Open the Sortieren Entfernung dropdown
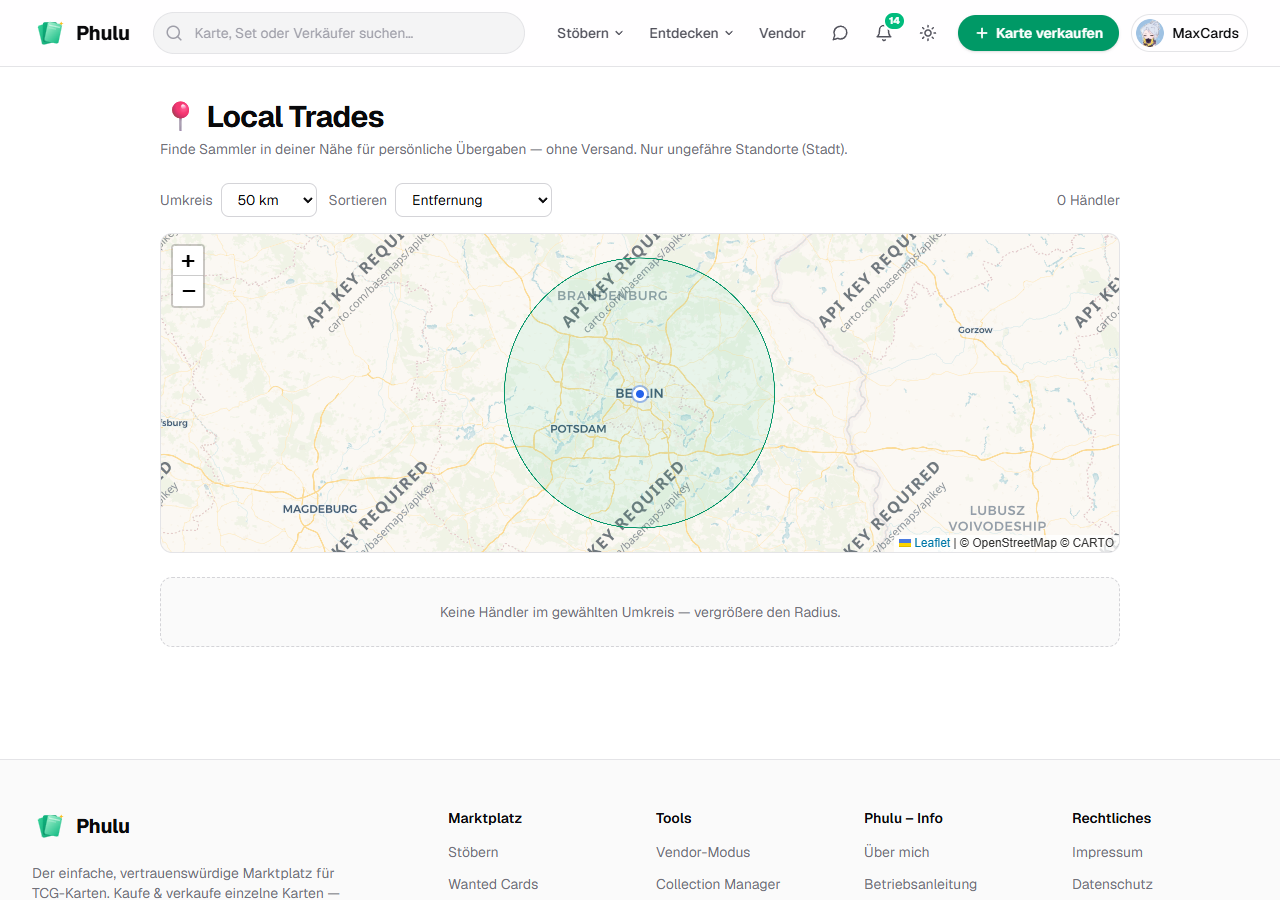Image resolution: width=1280 pixels, height=900 pixels. tap(473, 200)
